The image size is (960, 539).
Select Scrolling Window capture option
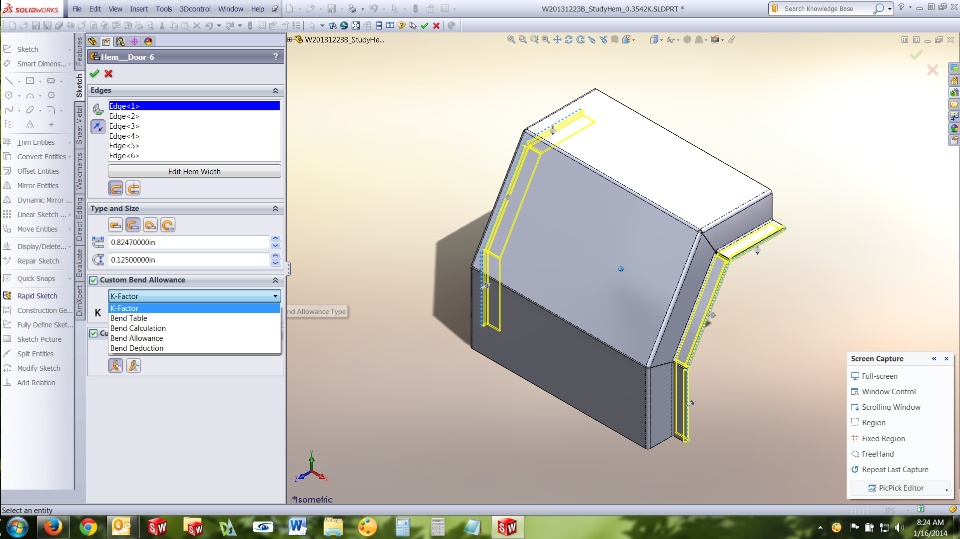coord(886,407)
